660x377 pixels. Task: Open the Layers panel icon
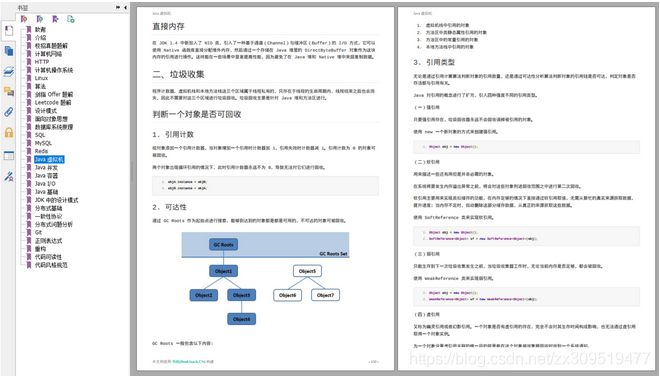pyautogui.click(x=8, y=71)
